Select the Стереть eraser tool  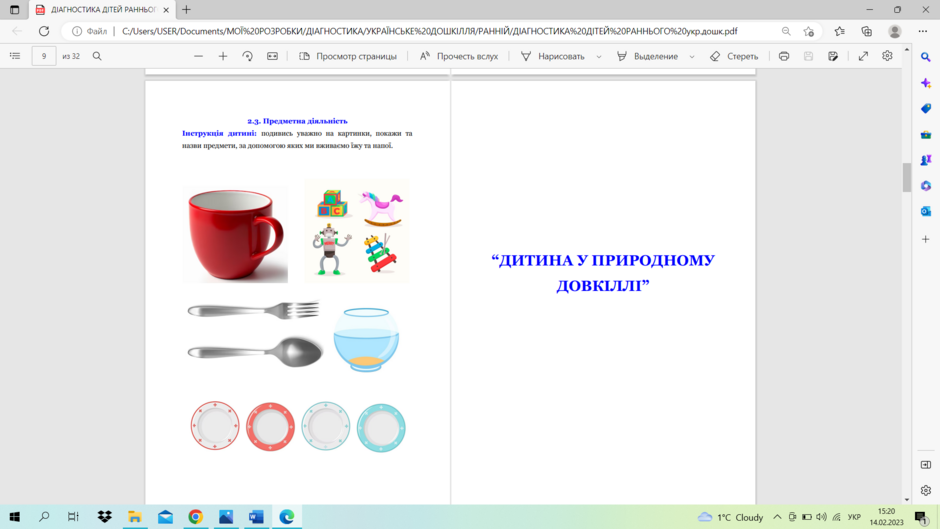point(734,56)
